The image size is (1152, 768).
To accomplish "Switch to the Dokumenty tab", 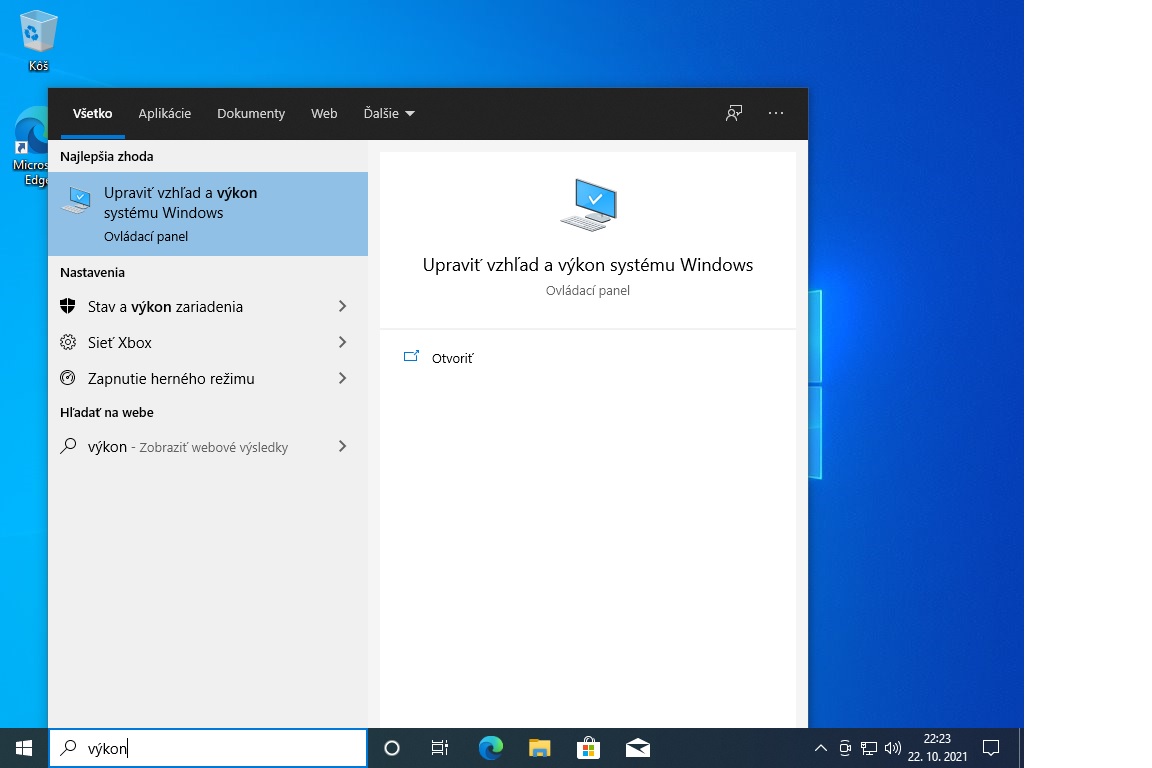I will click(x=251, y=114).
